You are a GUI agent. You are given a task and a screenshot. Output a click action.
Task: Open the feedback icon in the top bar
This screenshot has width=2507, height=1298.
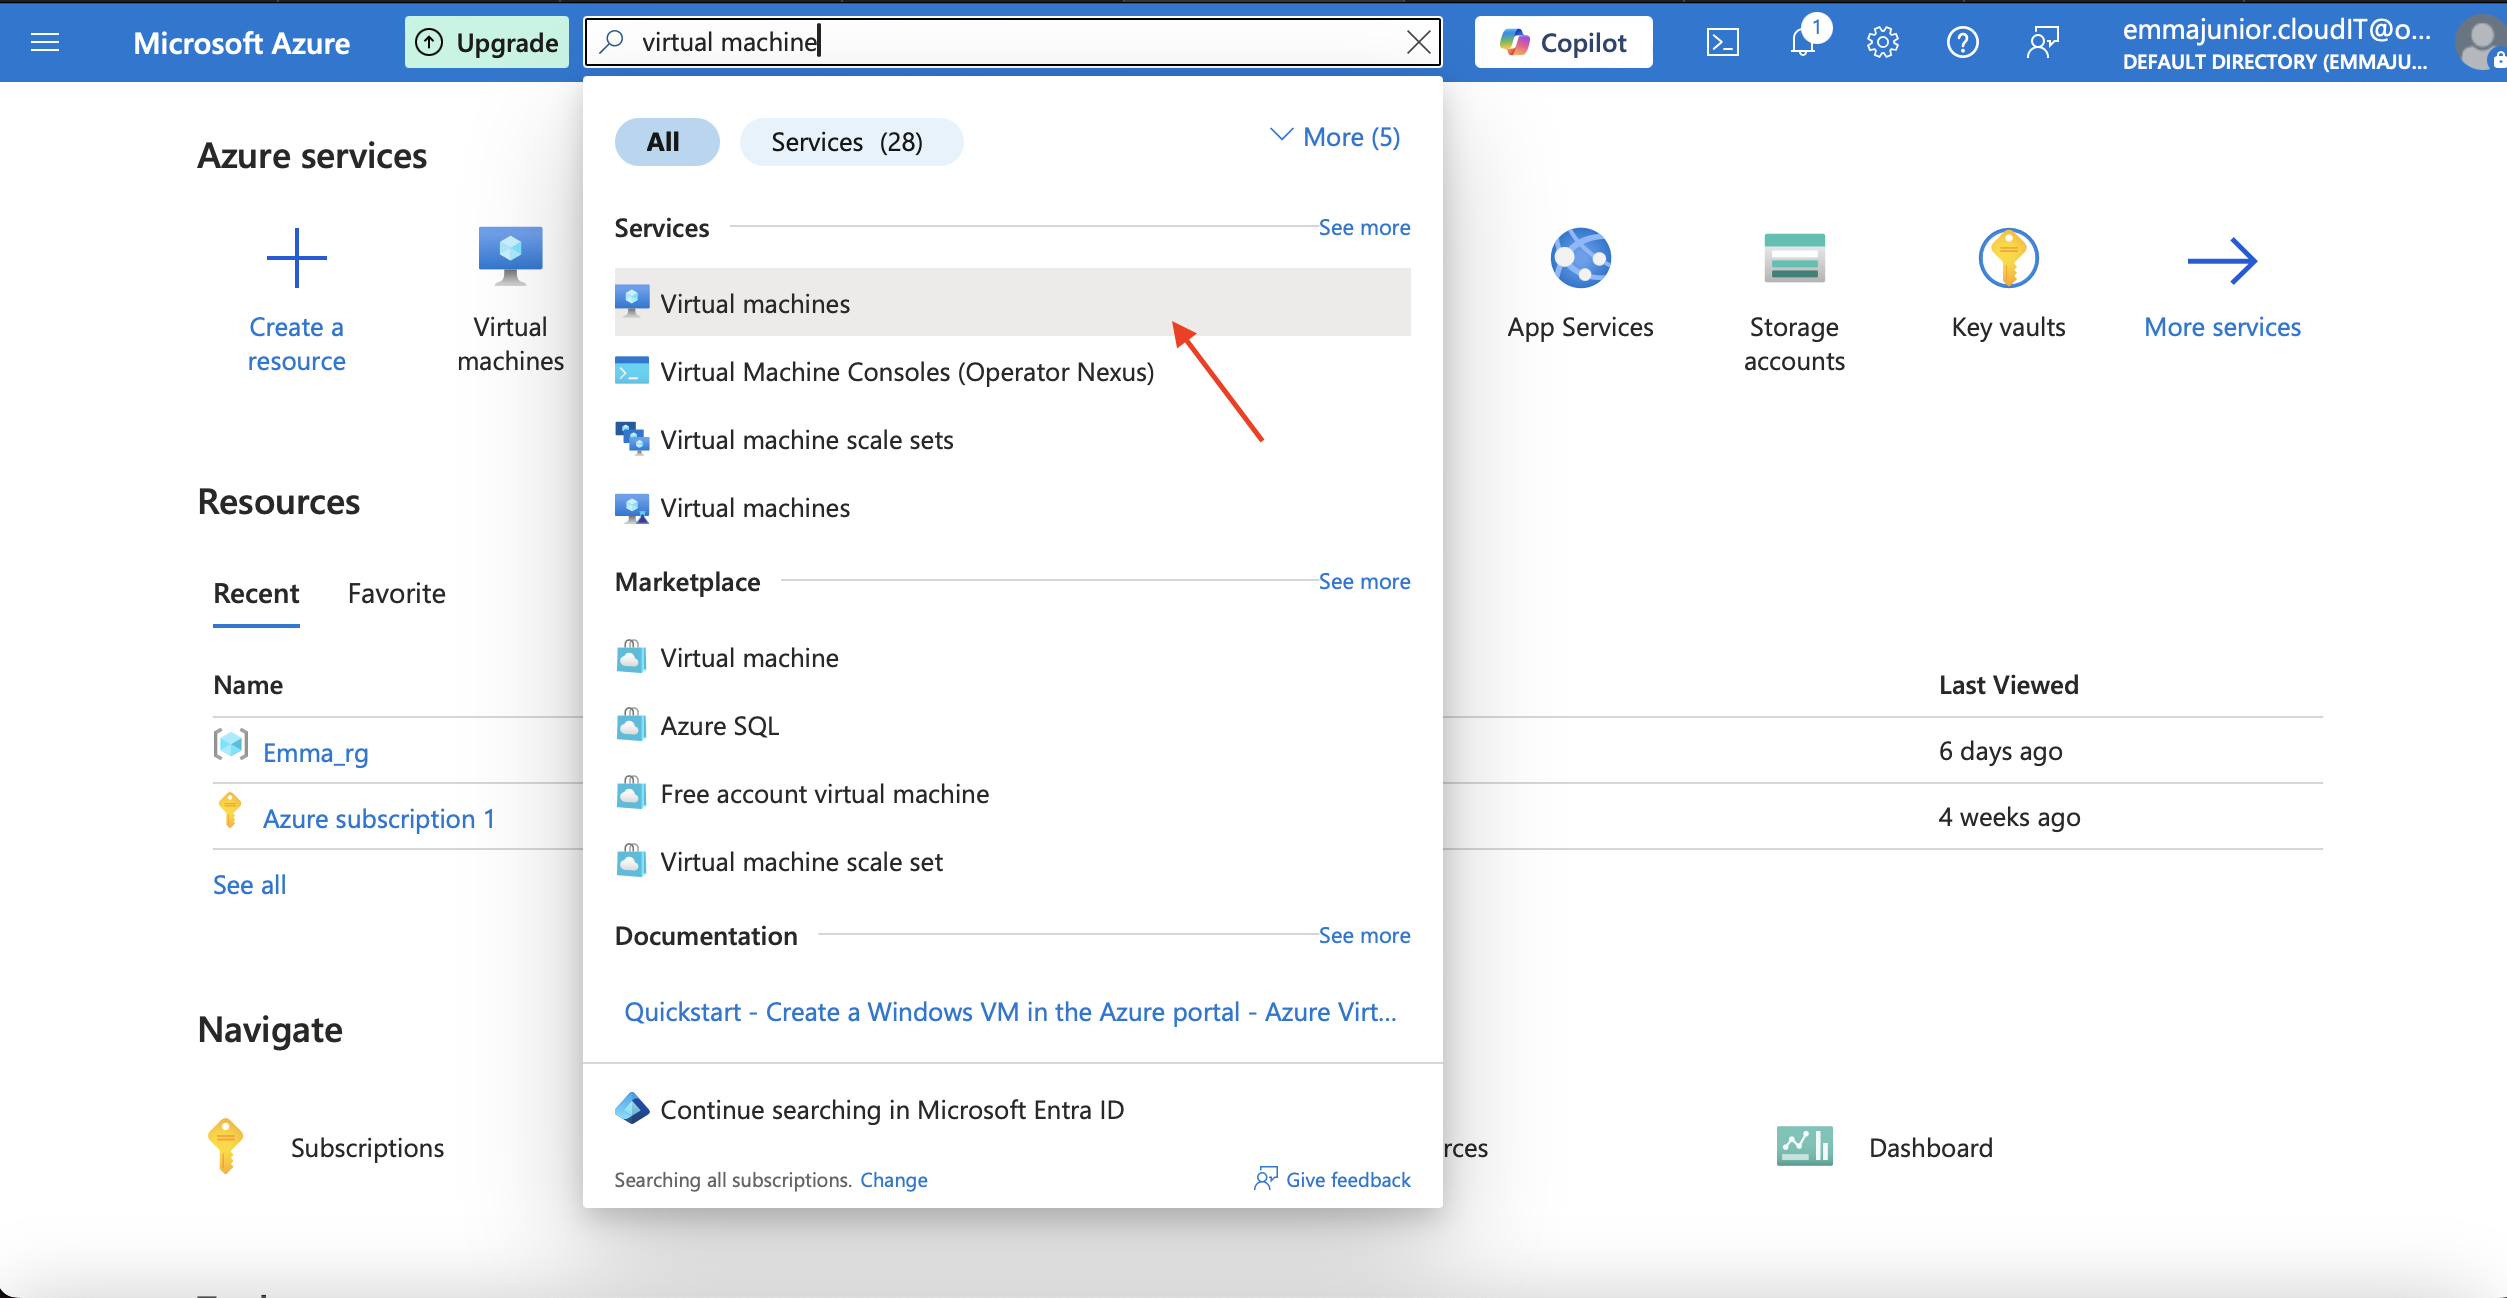pos(2042,42)
